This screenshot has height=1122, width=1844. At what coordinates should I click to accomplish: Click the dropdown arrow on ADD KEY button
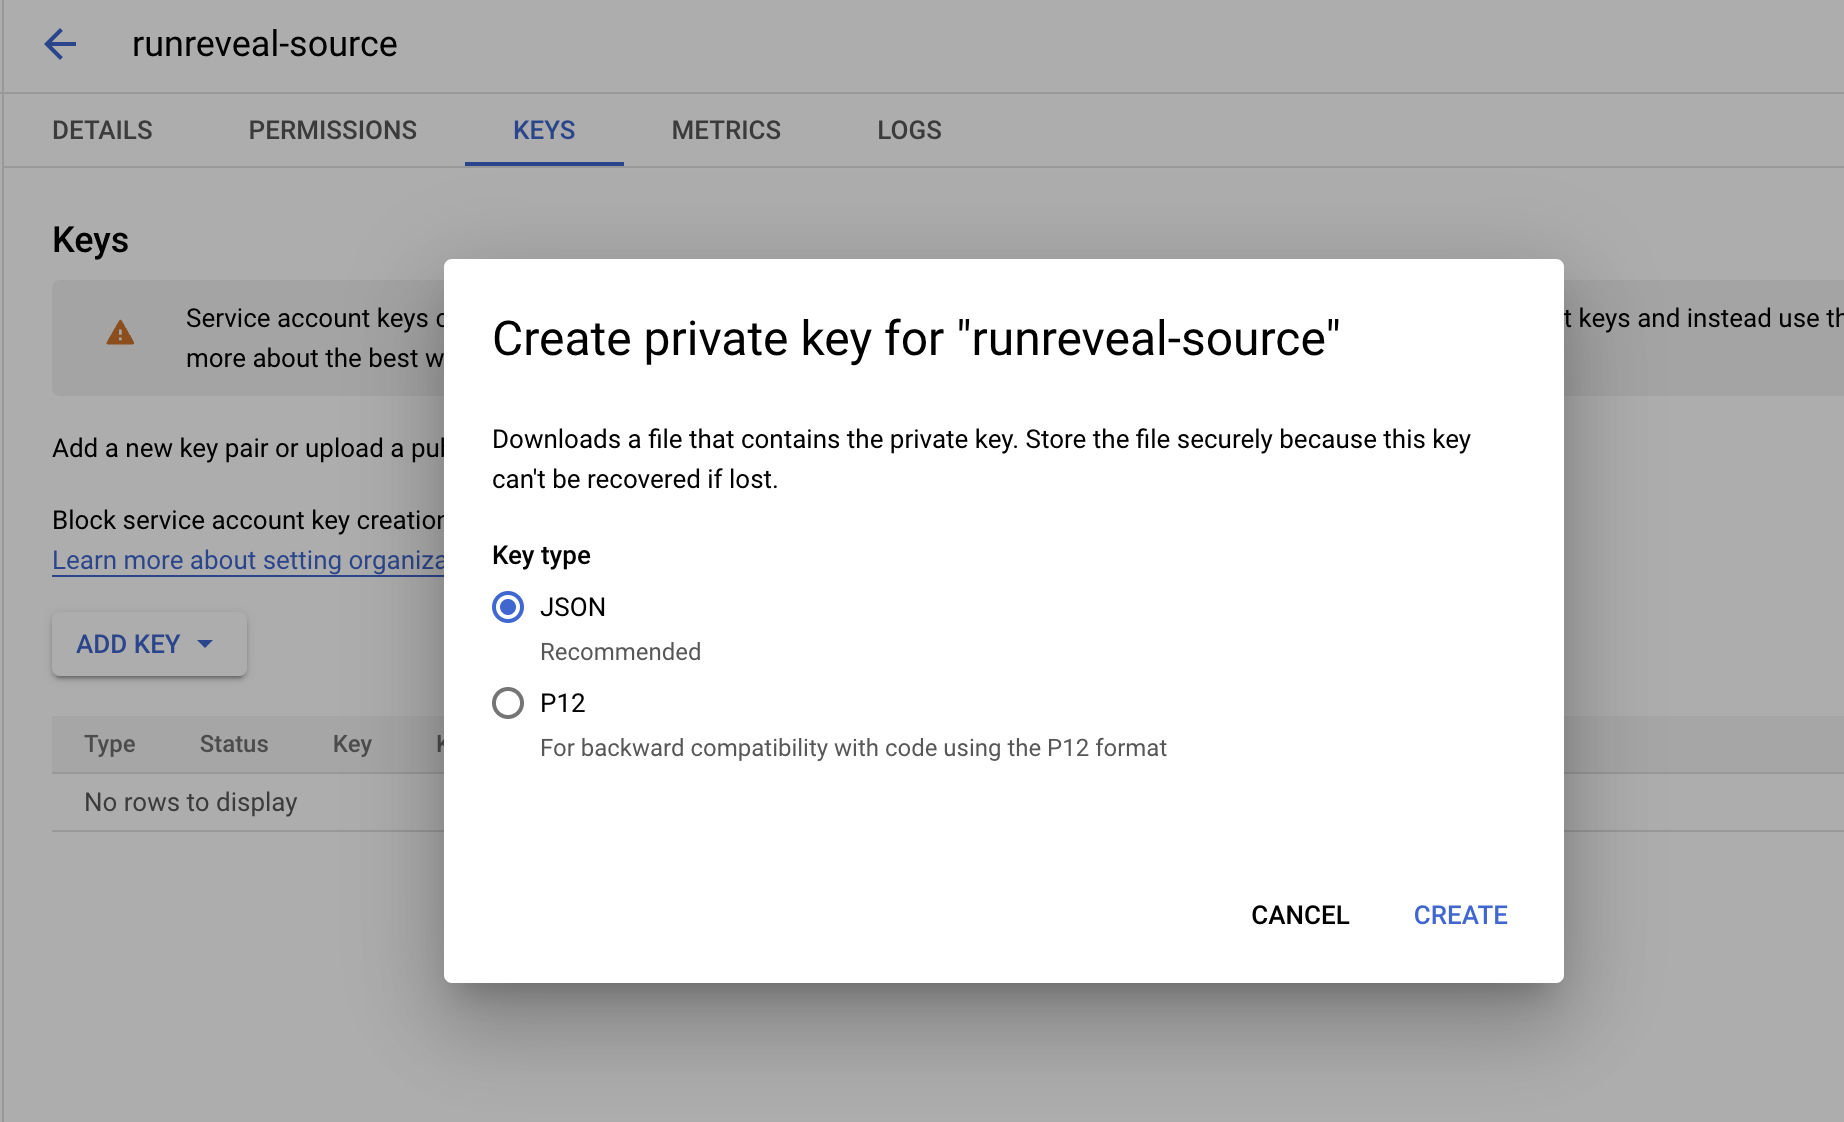(206, 644)
